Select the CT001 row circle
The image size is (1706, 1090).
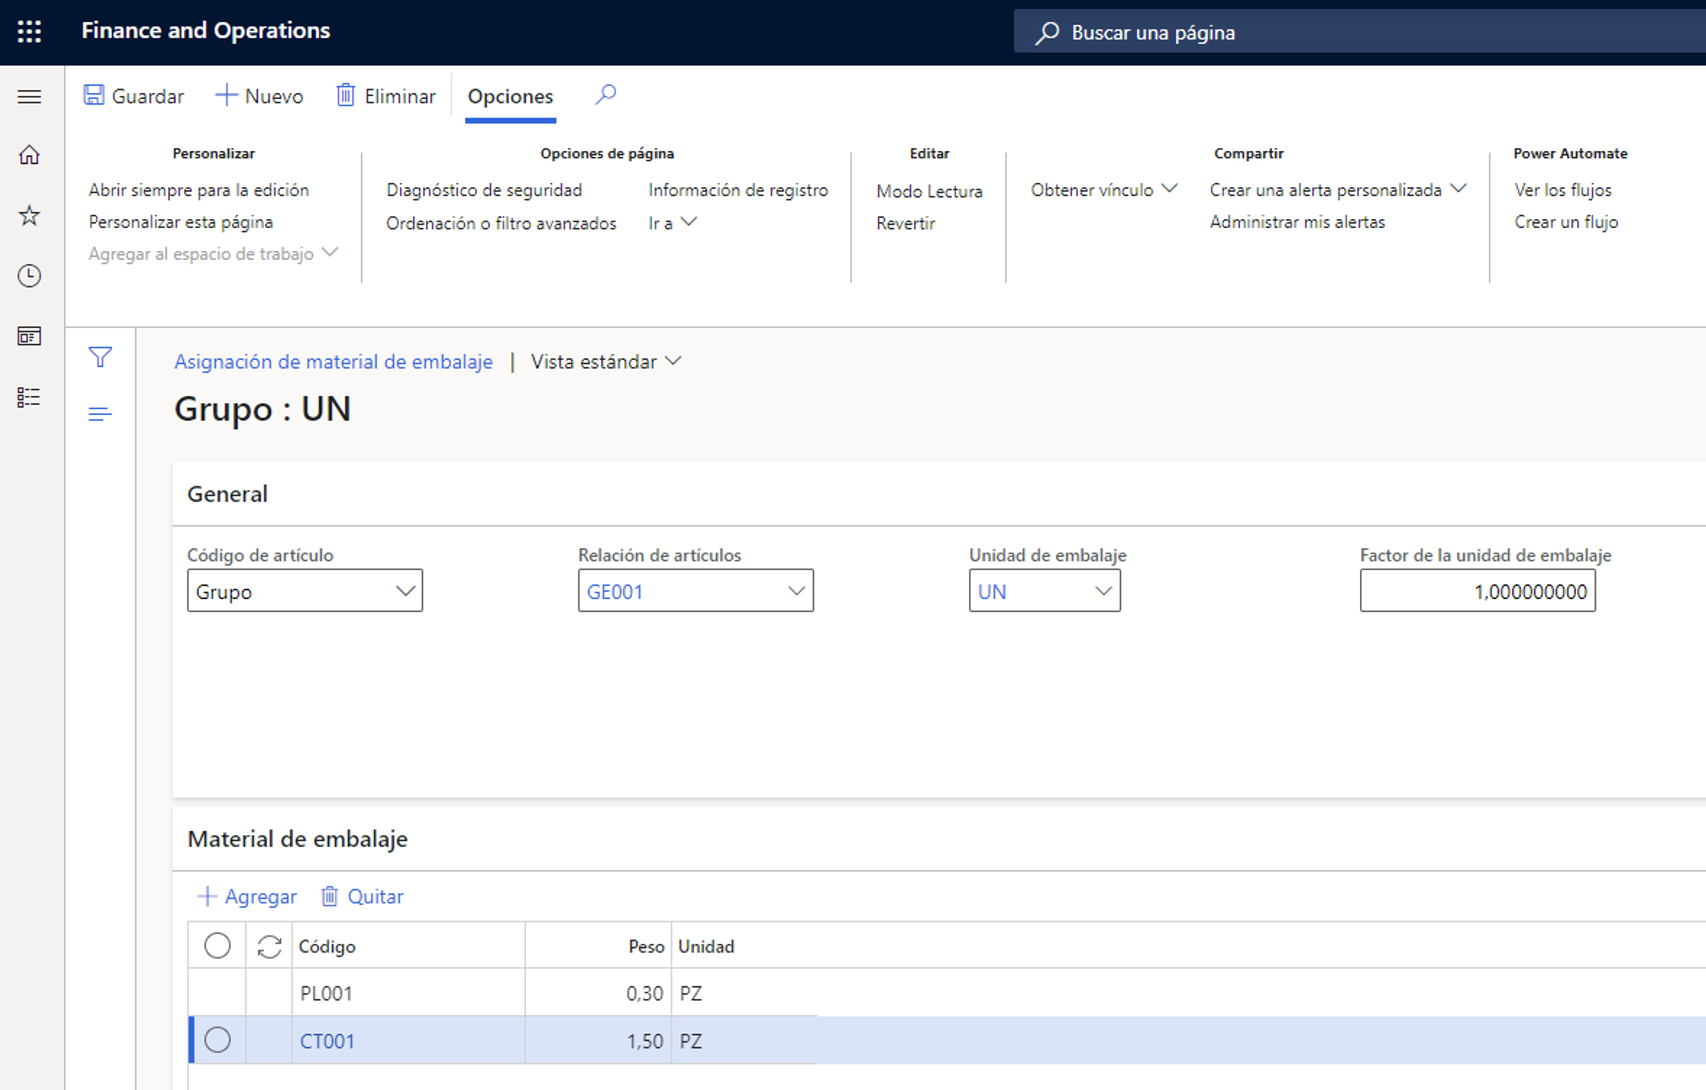click(x=217, y=1040)
